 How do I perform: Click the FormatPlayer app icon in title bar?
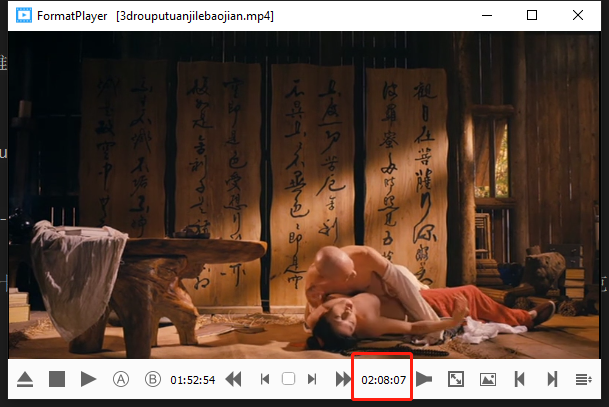click(24, 16)
